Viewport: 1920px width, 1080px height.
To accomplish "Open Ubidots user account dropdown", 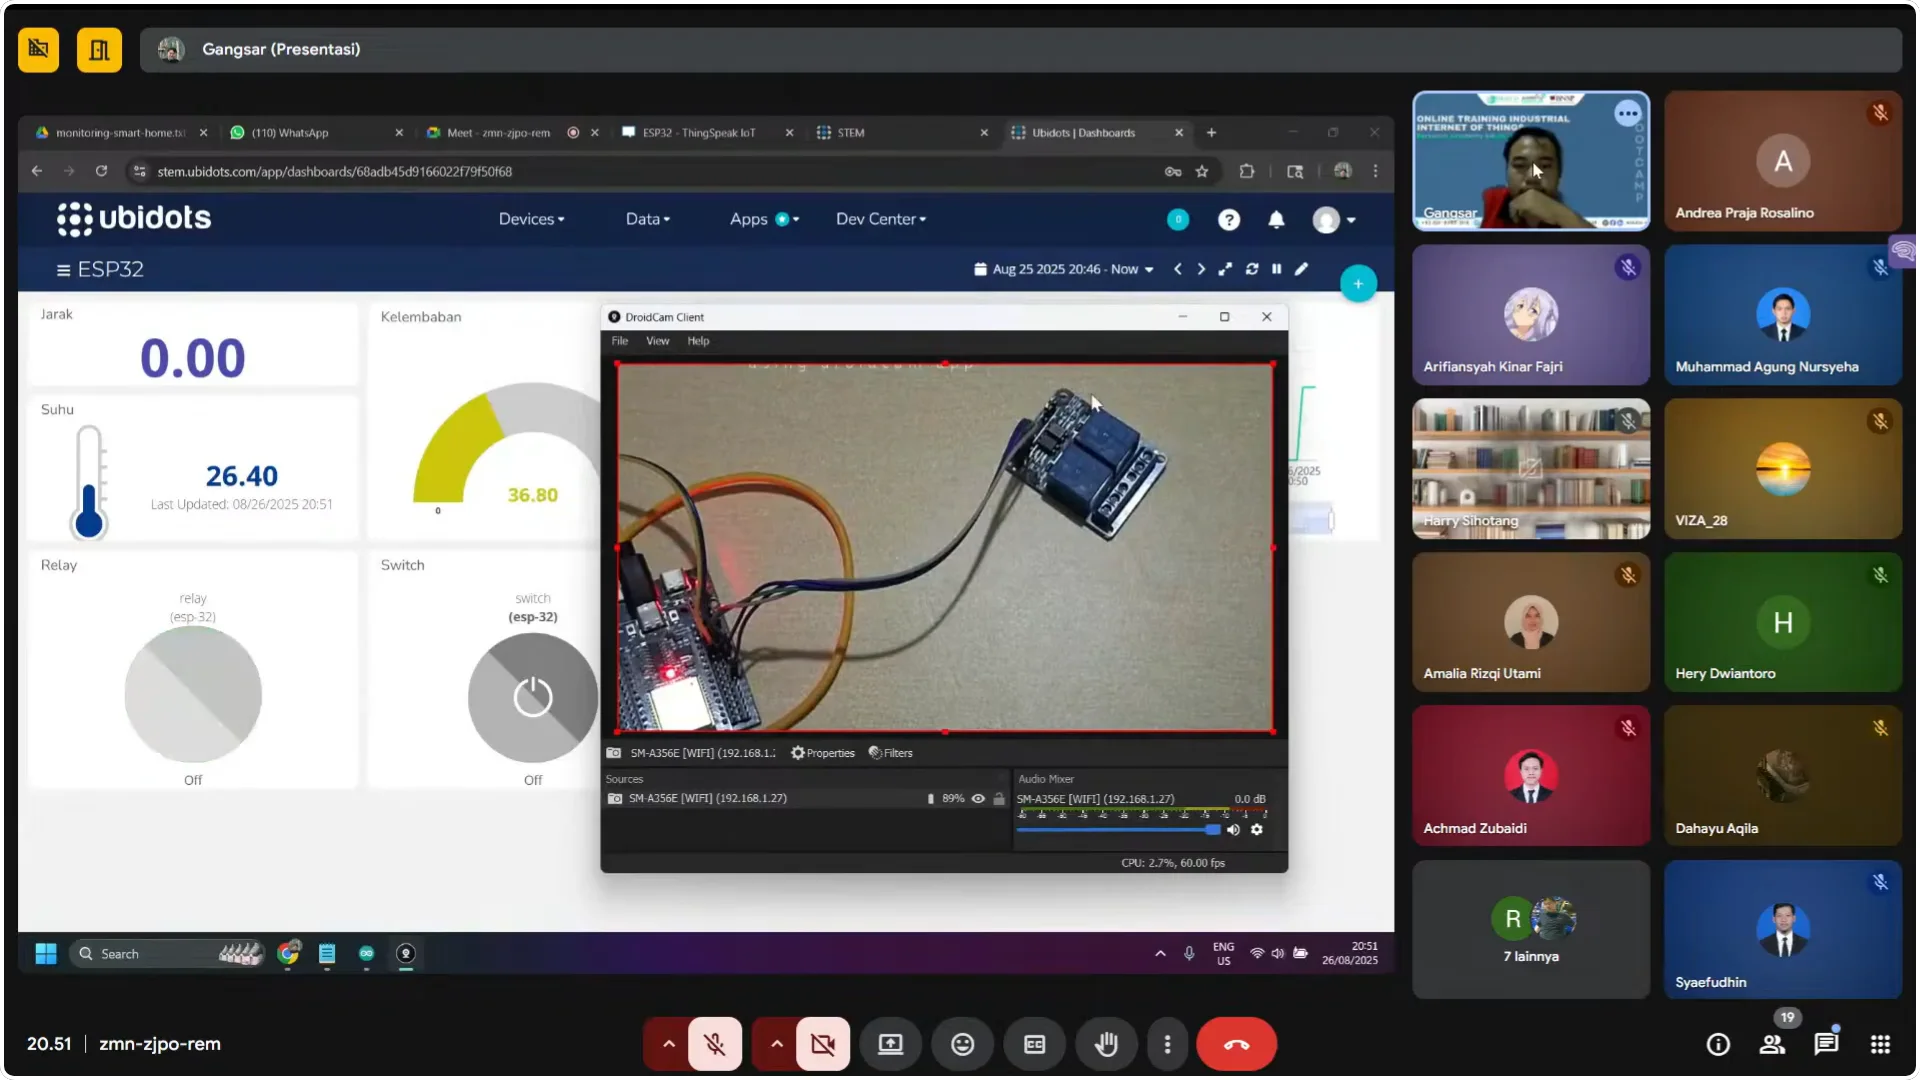I will click(1334, 220).
